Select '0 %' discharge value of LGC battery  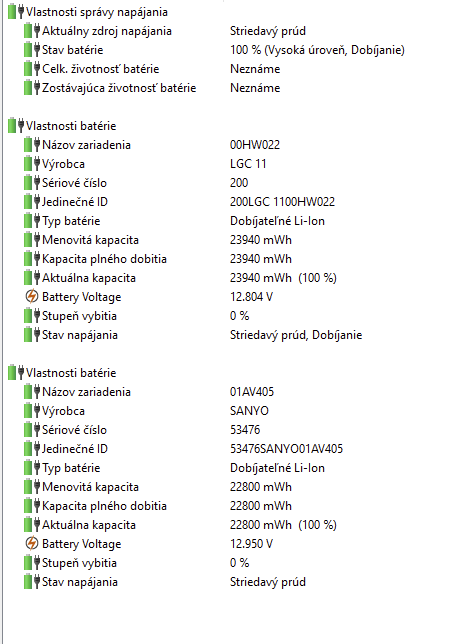tap(239, 316)
